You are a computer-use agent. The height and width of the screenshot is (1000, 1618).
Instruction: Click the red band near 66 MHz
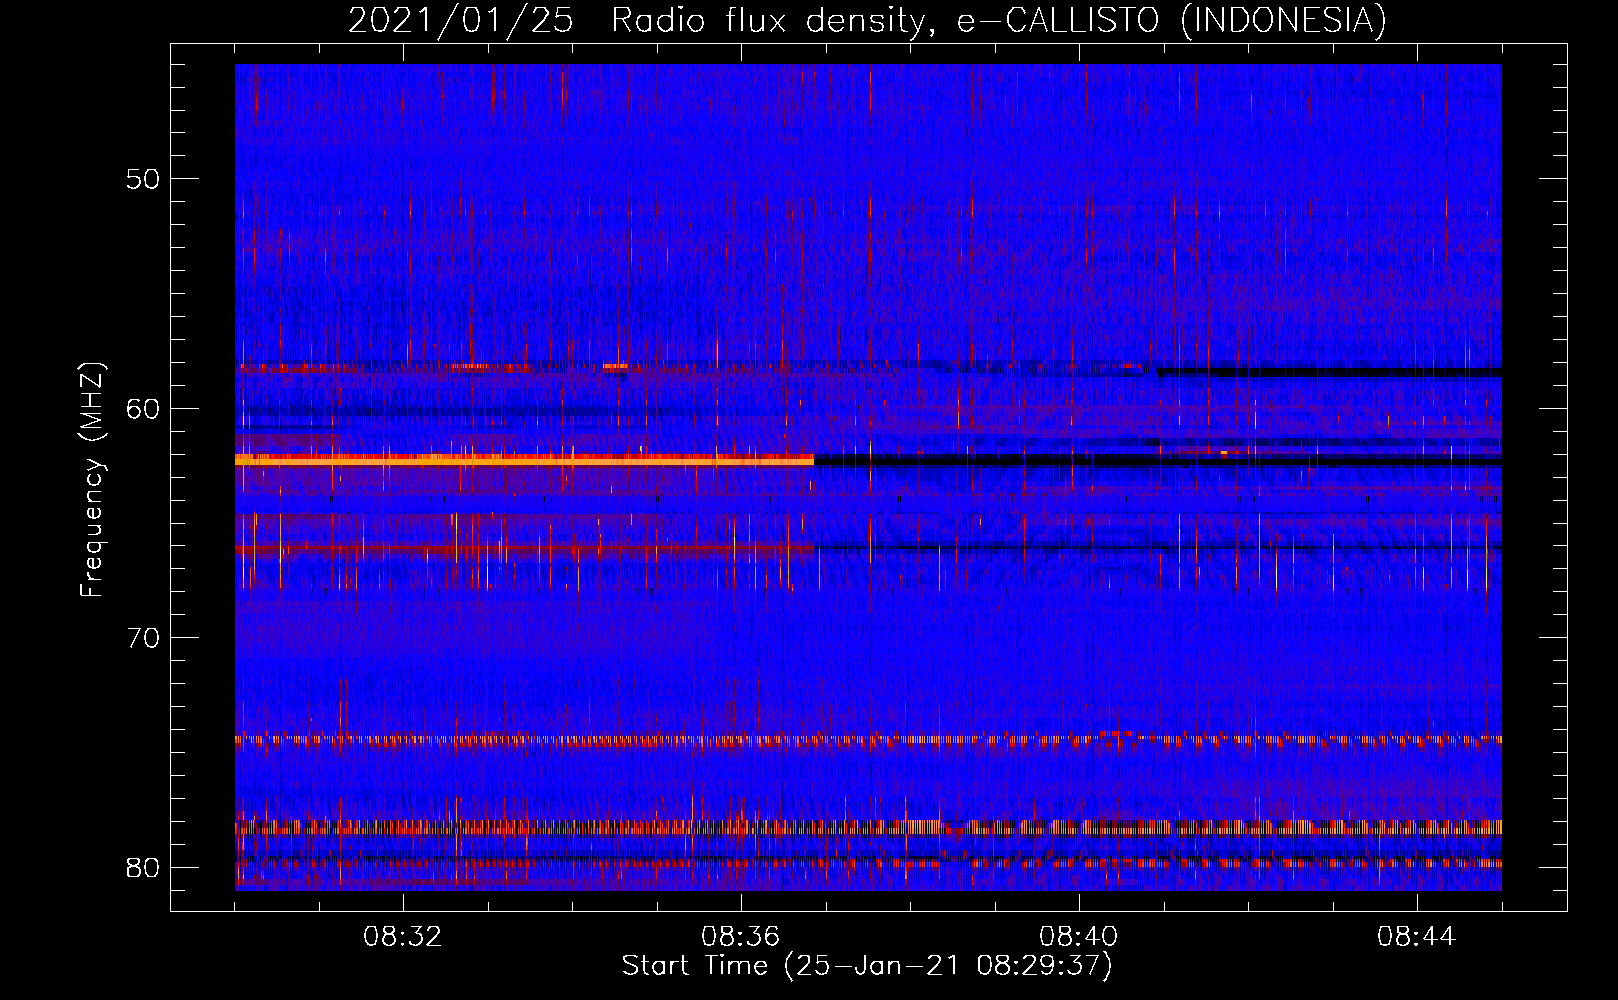(x=524, y=549)
